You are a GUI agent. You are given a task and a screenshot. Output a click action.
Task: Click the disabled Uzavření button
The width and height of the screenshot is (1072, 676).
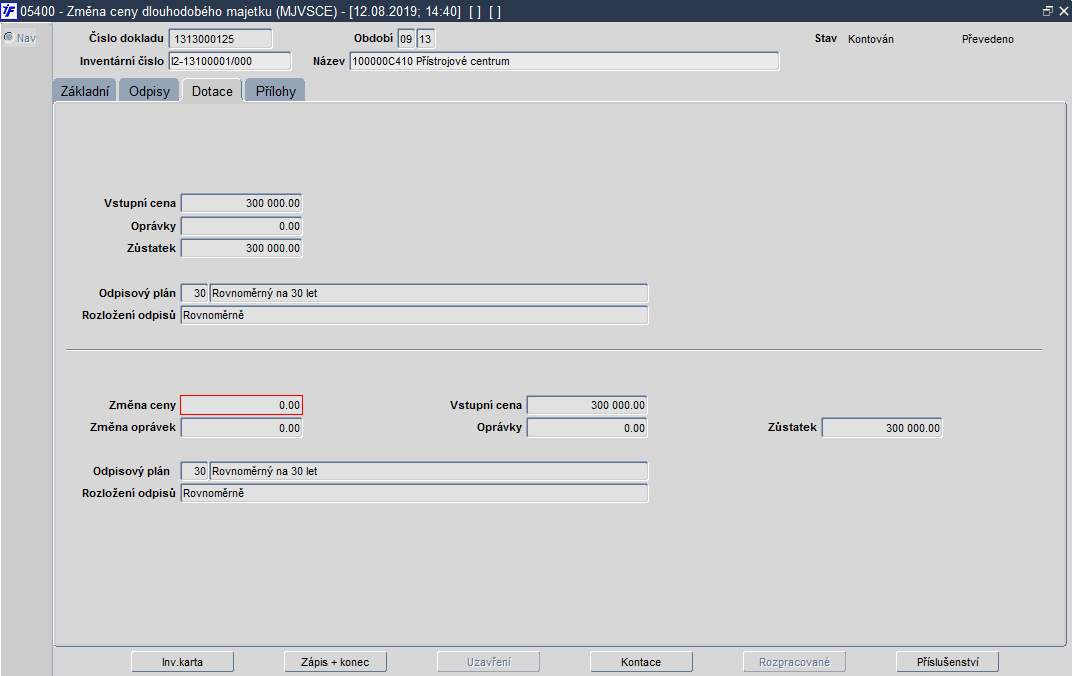(x=489, y=662)
